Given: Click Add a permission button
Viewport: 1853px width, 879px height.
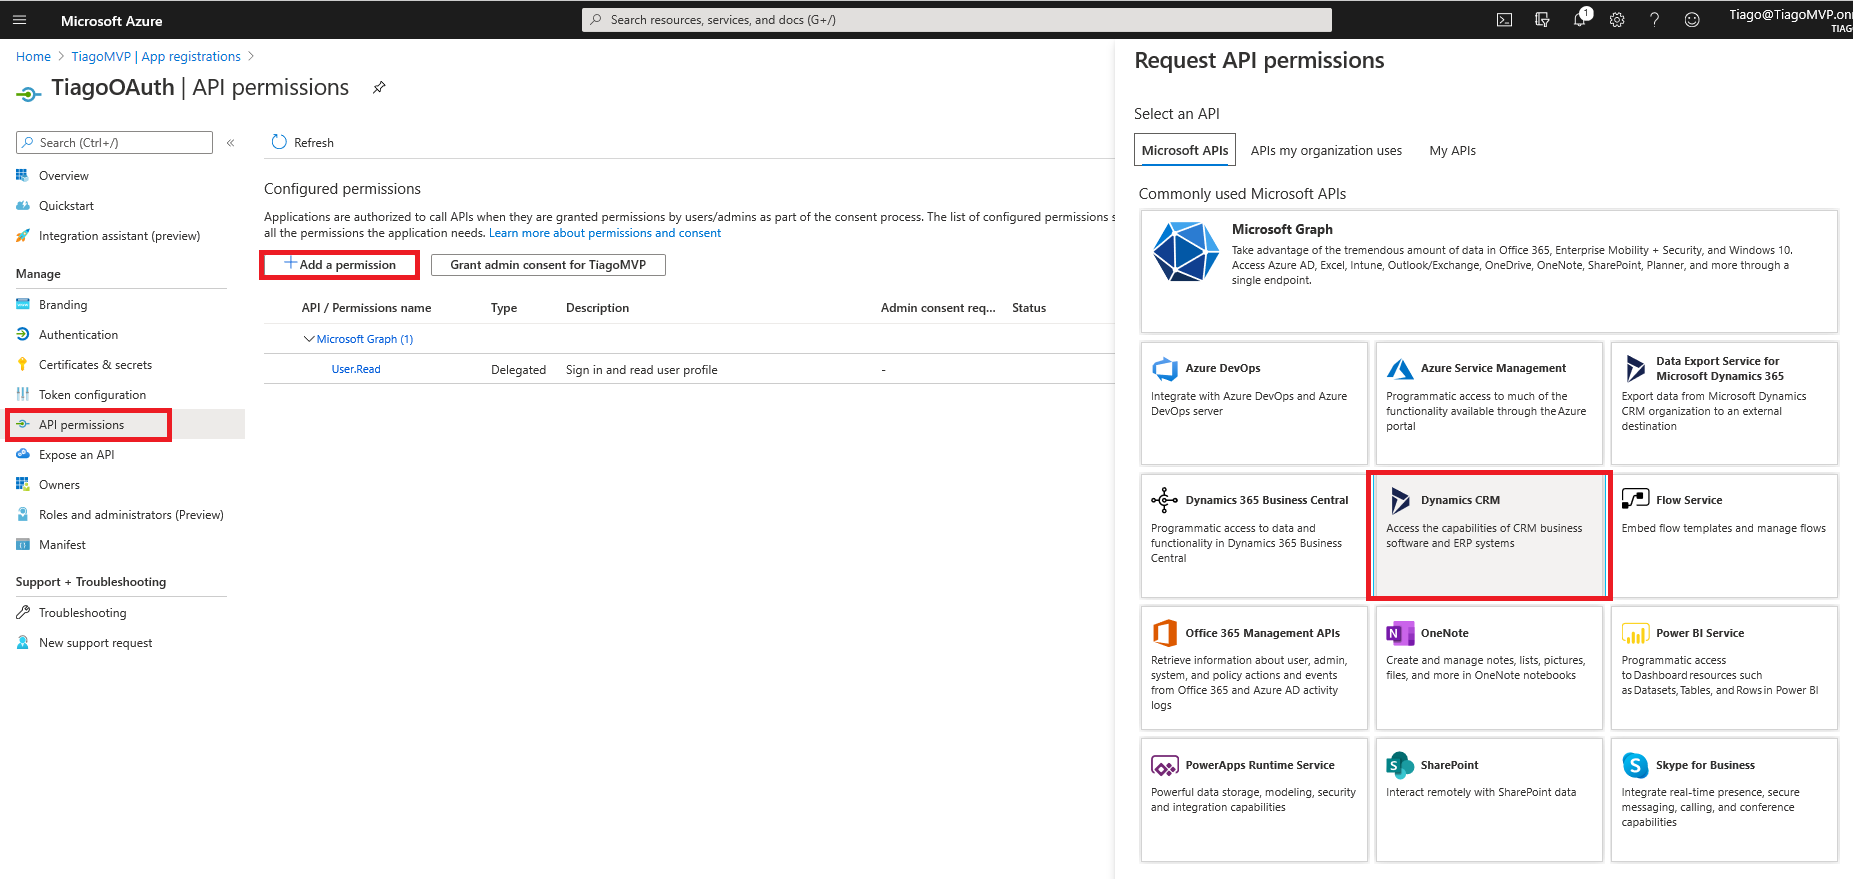Looking at the screenshot, I should [340, 265].
